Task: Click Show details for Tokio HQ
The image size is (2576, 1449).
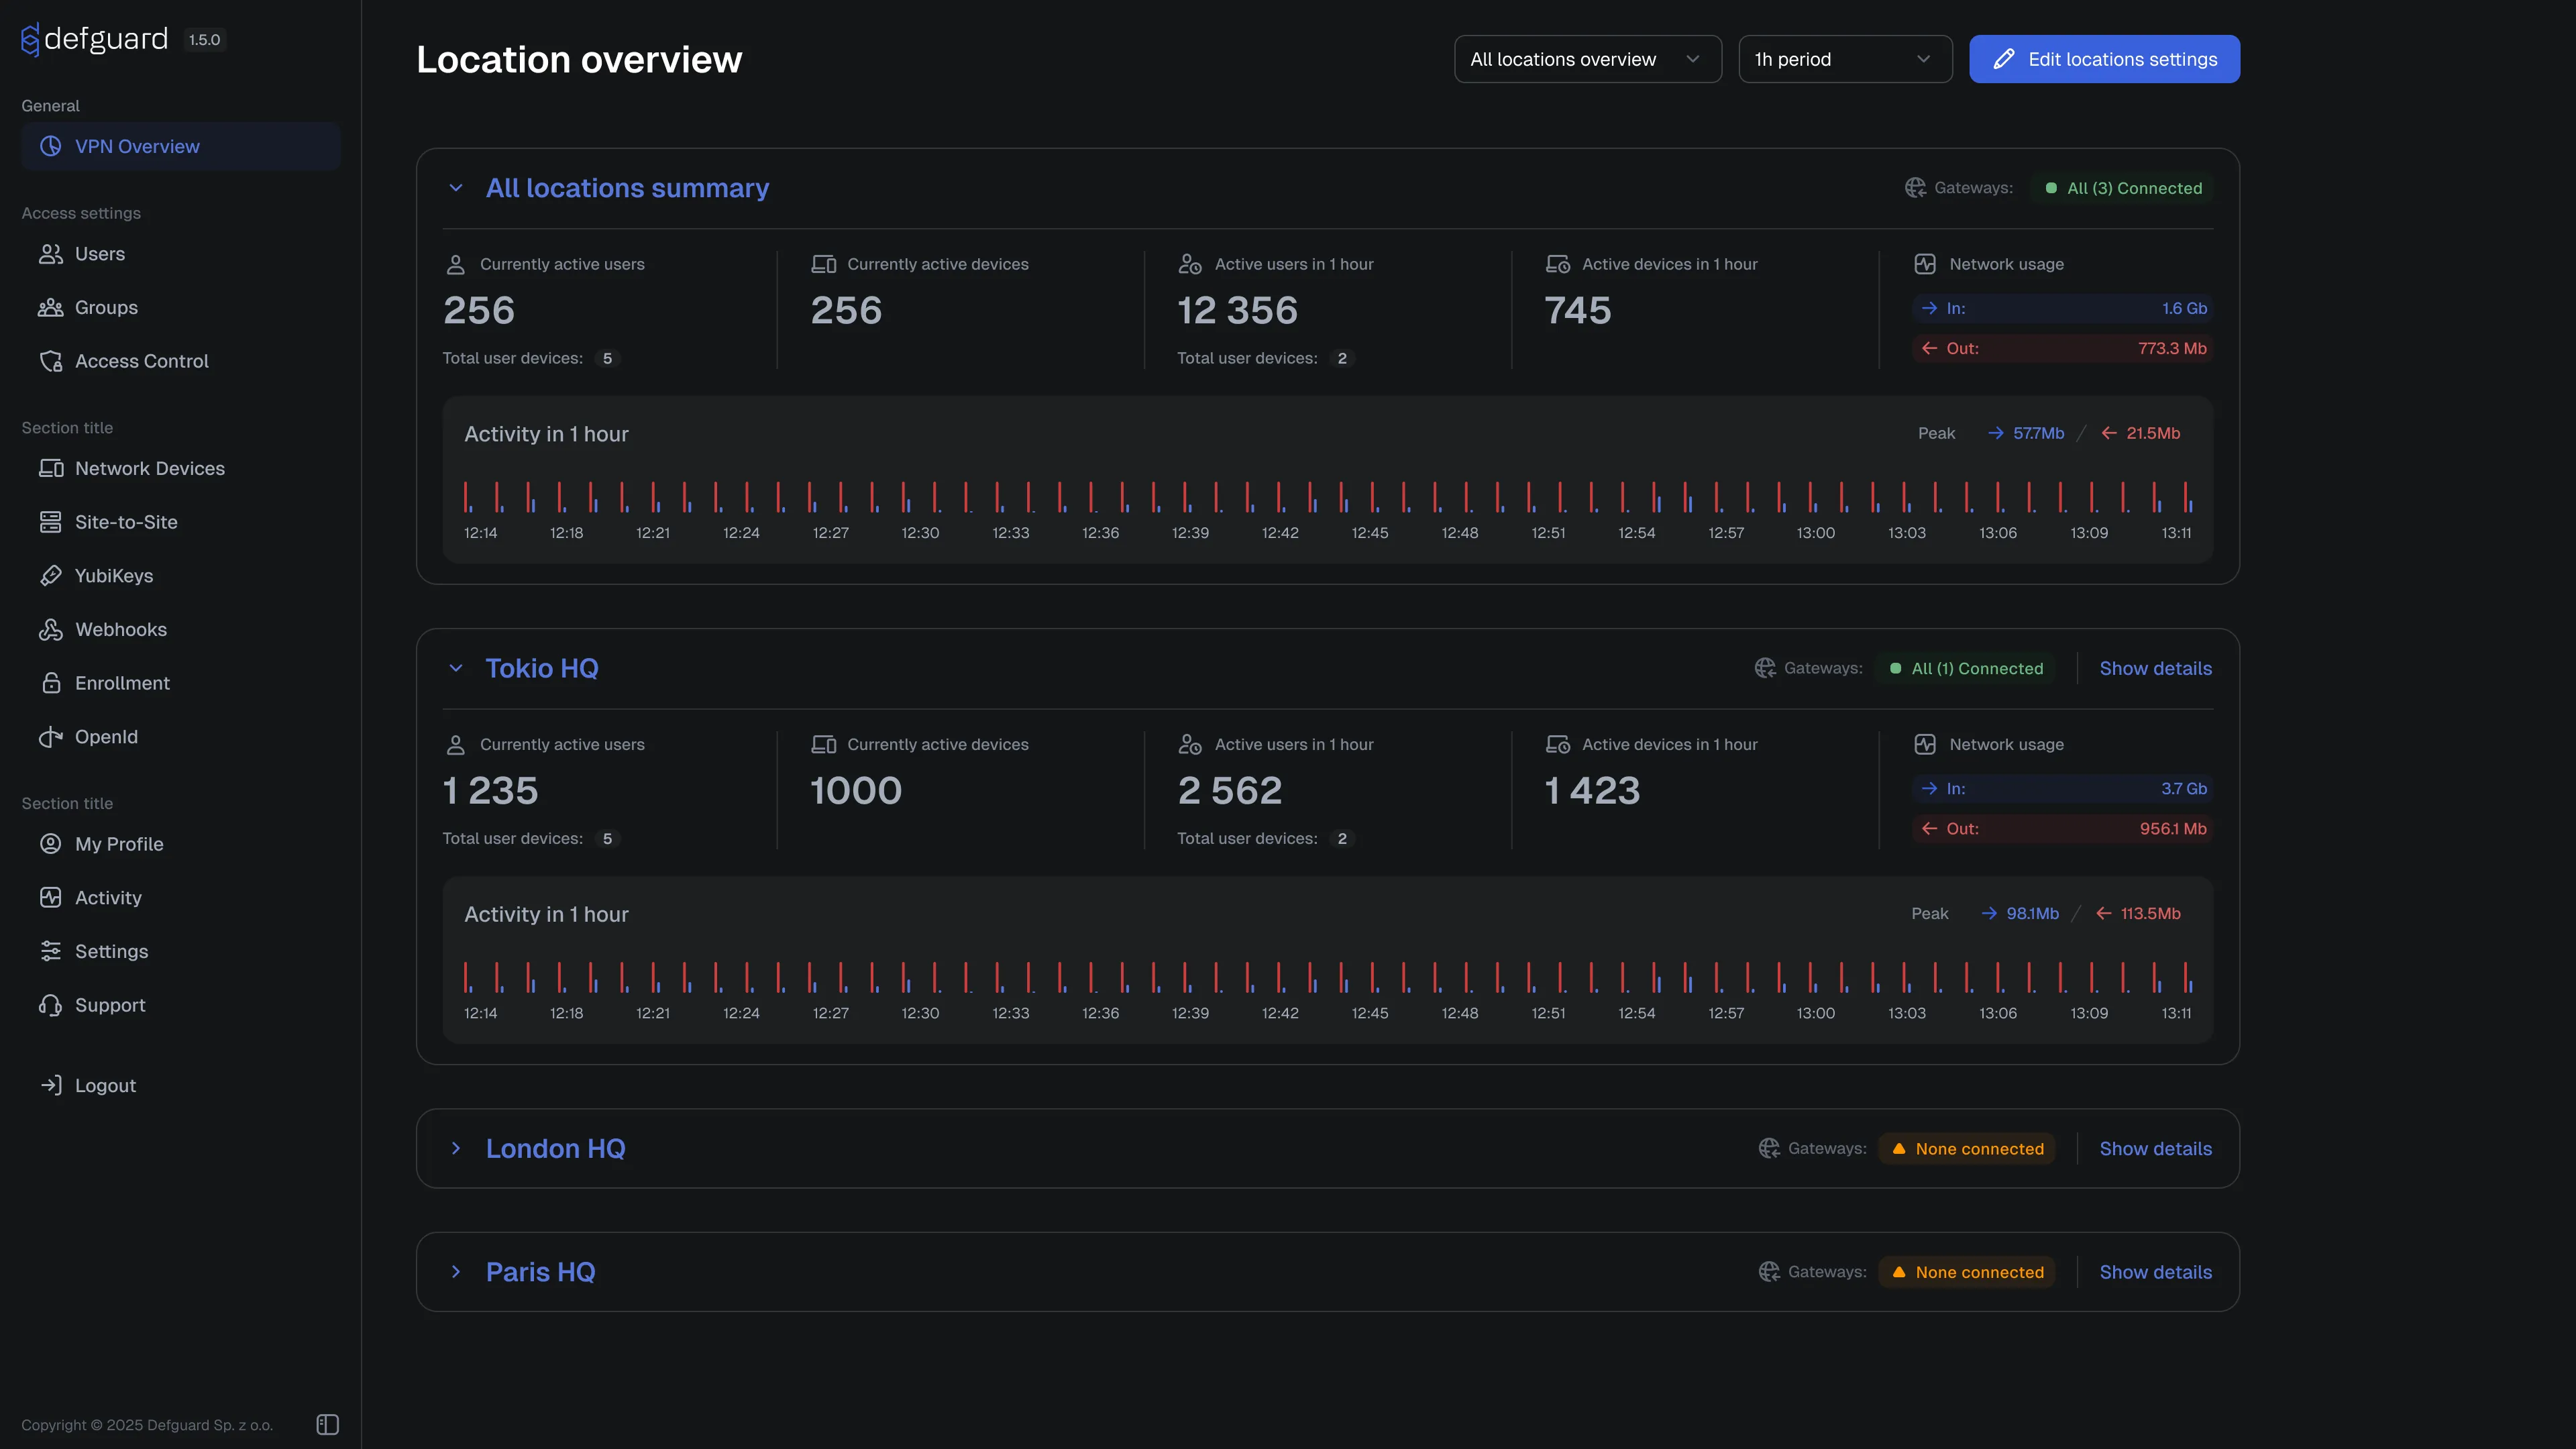Action: coord(2155,668)
